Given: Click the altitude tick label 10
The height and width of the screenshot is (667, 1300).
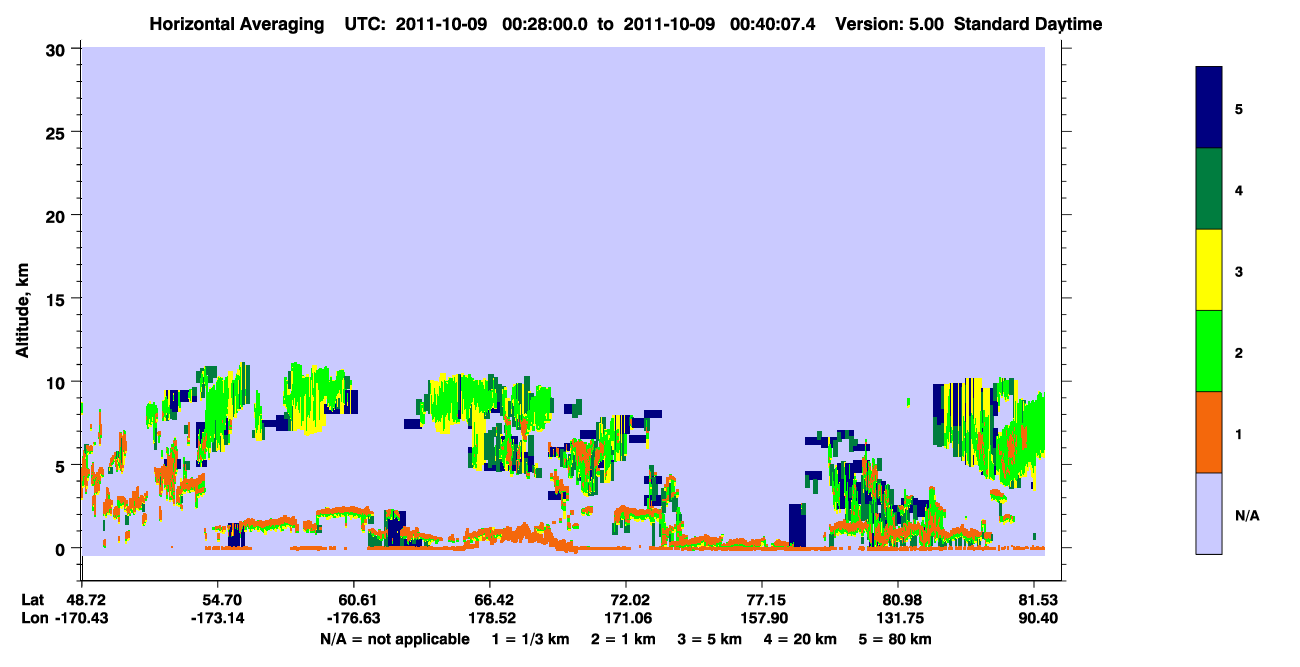Looking at the screenshot, I should (x=58, y=382).
